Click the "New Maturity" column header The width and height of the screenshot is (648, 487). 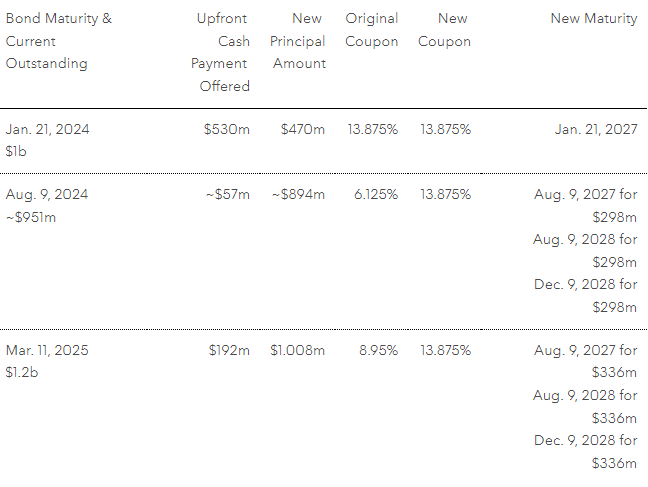coord(593,19)
